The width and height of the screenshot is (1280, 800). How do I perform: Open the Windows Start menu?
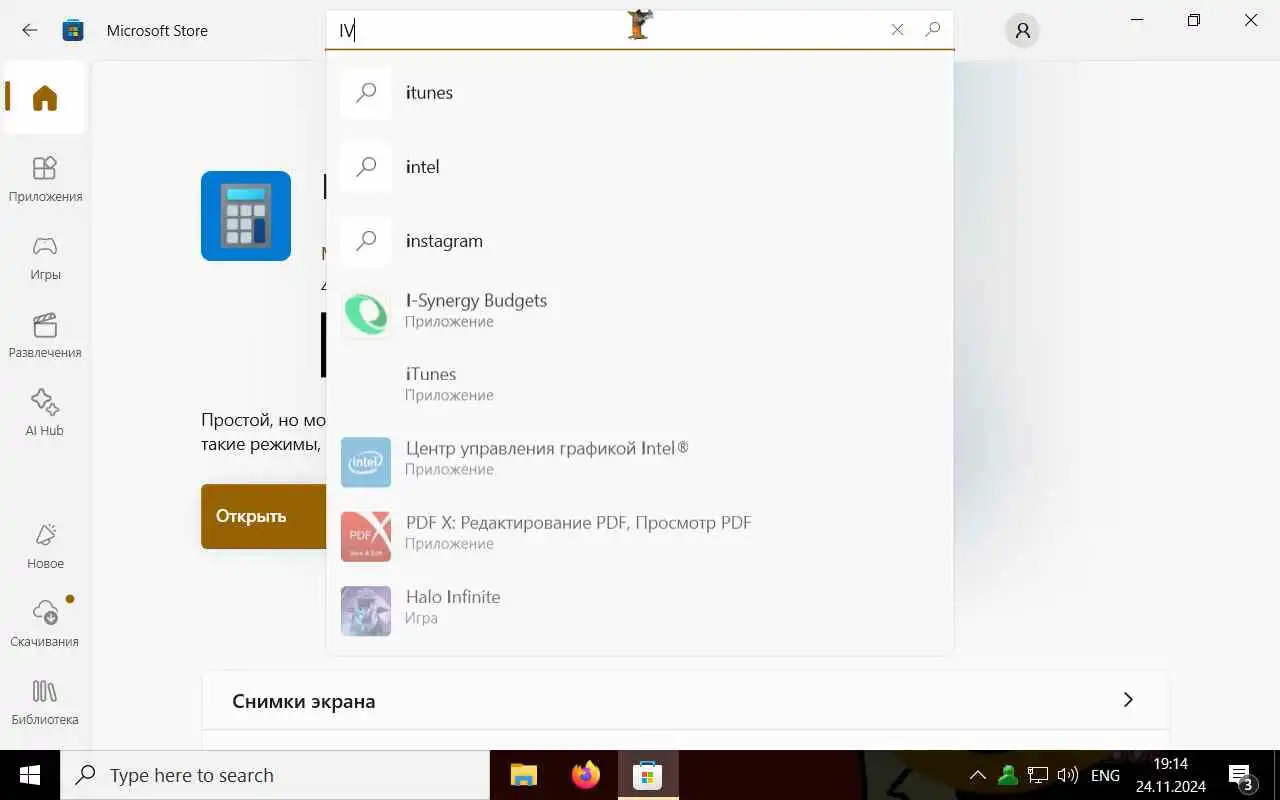(x=30, y=775)
